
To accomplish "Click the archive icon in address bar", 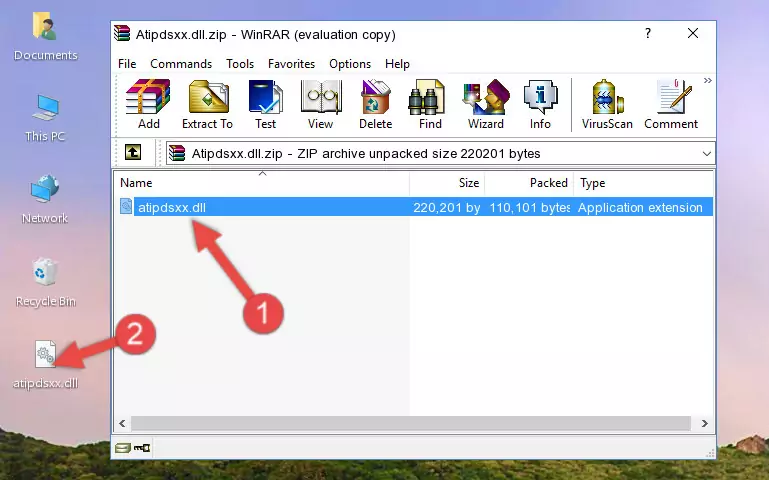I will coord(177,153).
